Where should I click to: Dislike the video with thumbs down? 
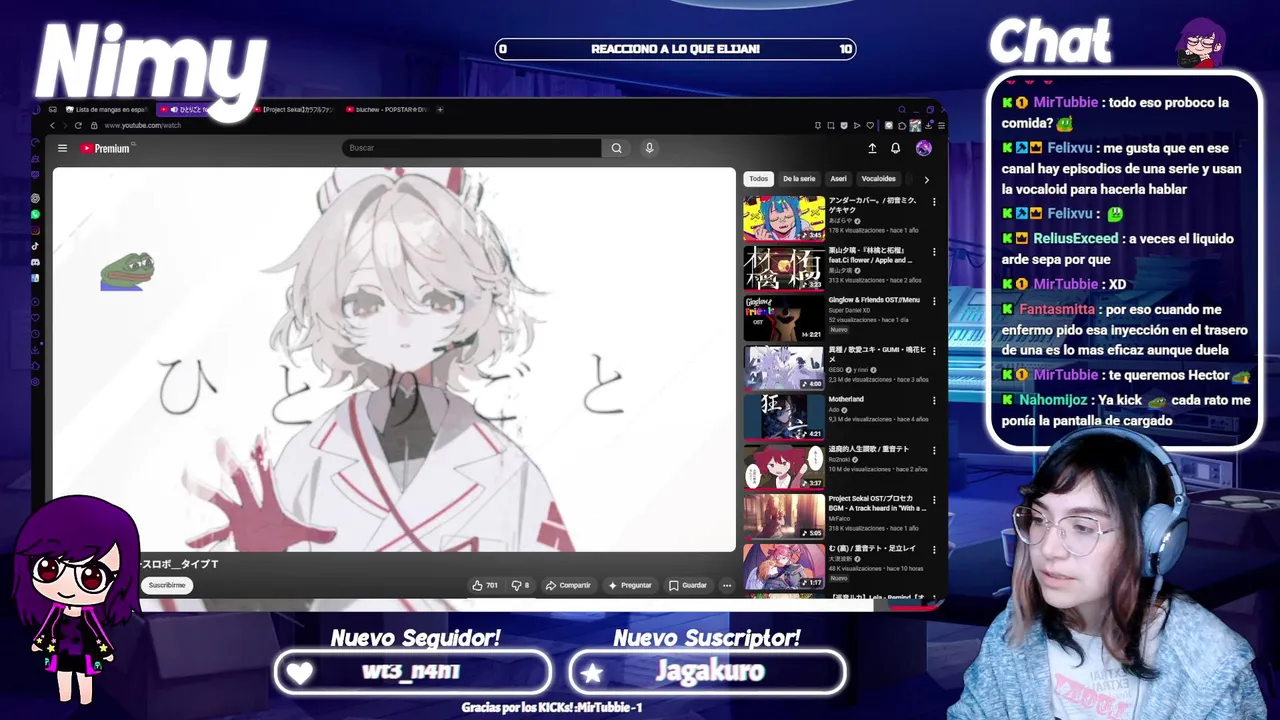coord(520,585)
